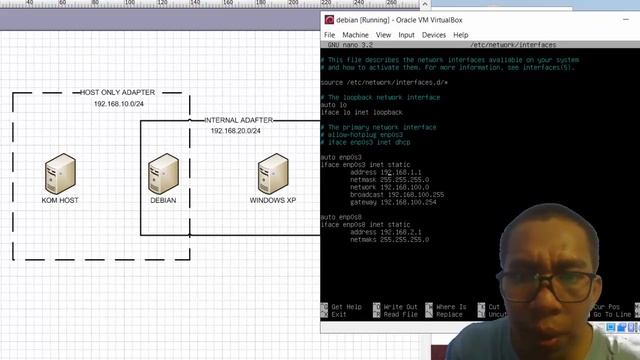Select the HOST ONLY ADAPTER label
Screen dimensions: 640x360
(x=117, y=92)
